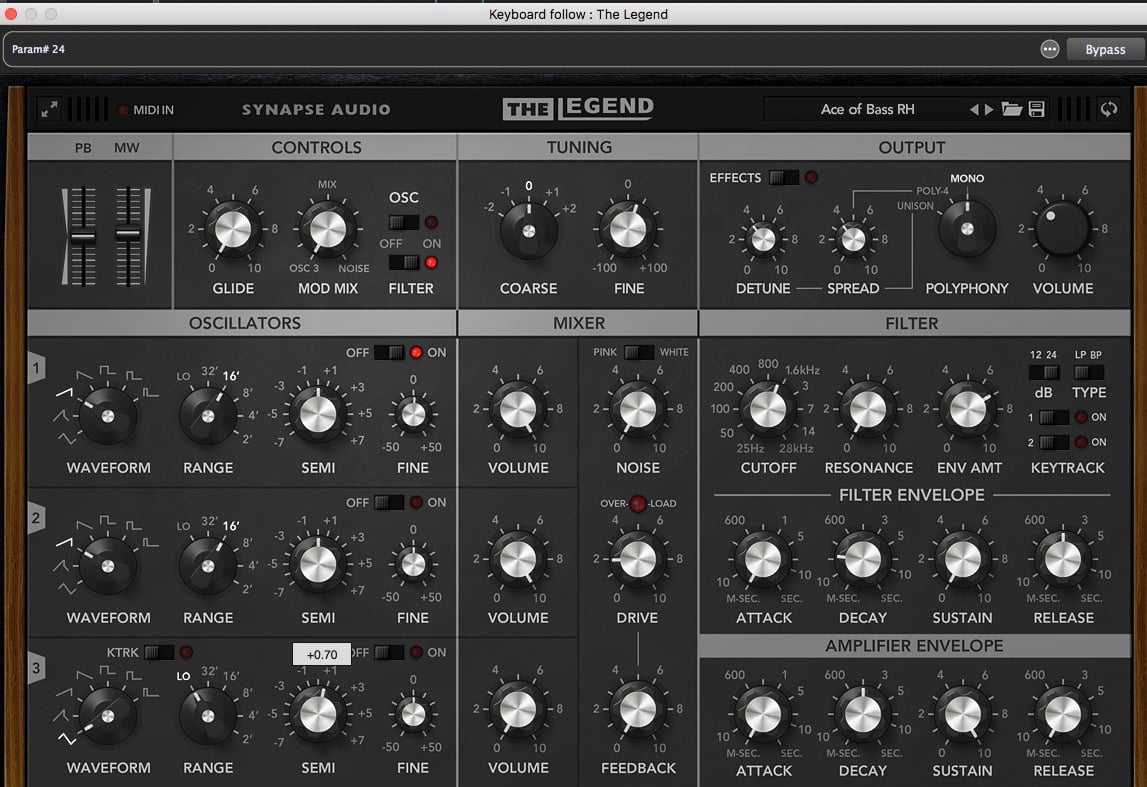Viewport: 1147px width, 787px height.
Task: Click the MW mod wheel slider
Action: tap(128, 236)
